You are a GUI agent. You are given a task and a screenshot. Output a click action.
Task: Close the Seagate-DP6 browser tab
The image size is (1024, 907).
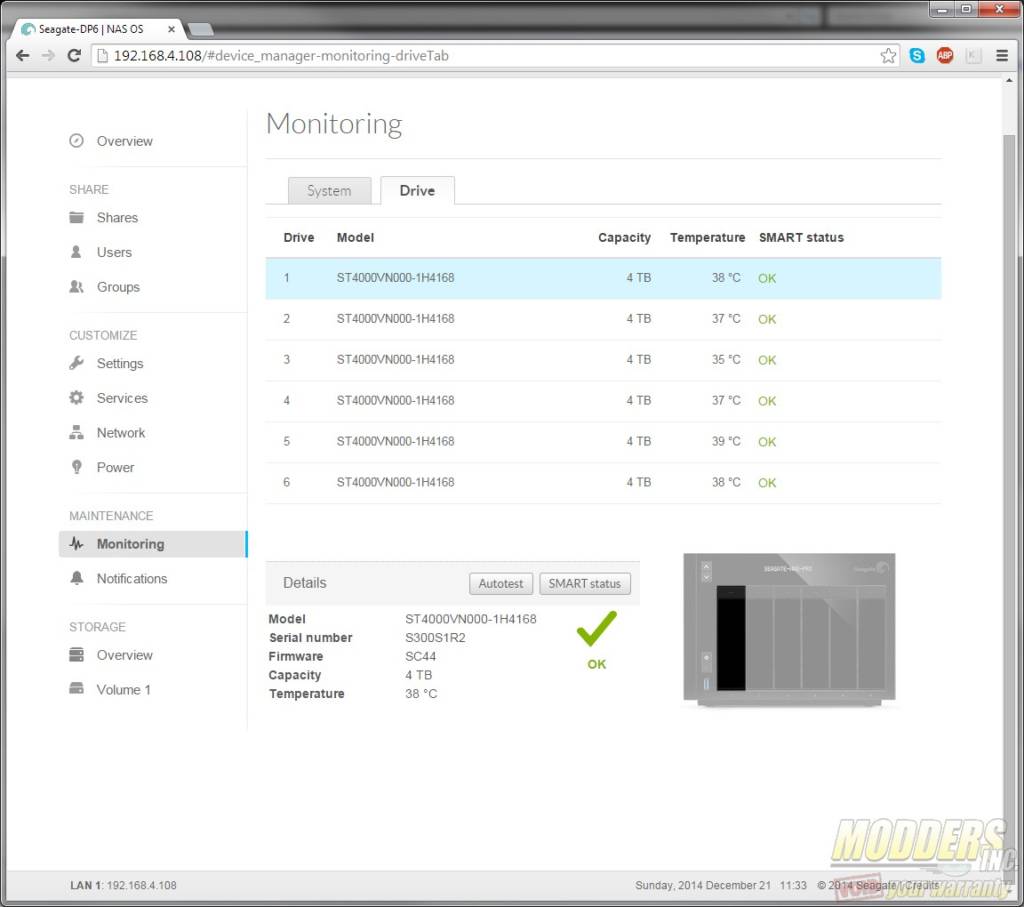171,29
